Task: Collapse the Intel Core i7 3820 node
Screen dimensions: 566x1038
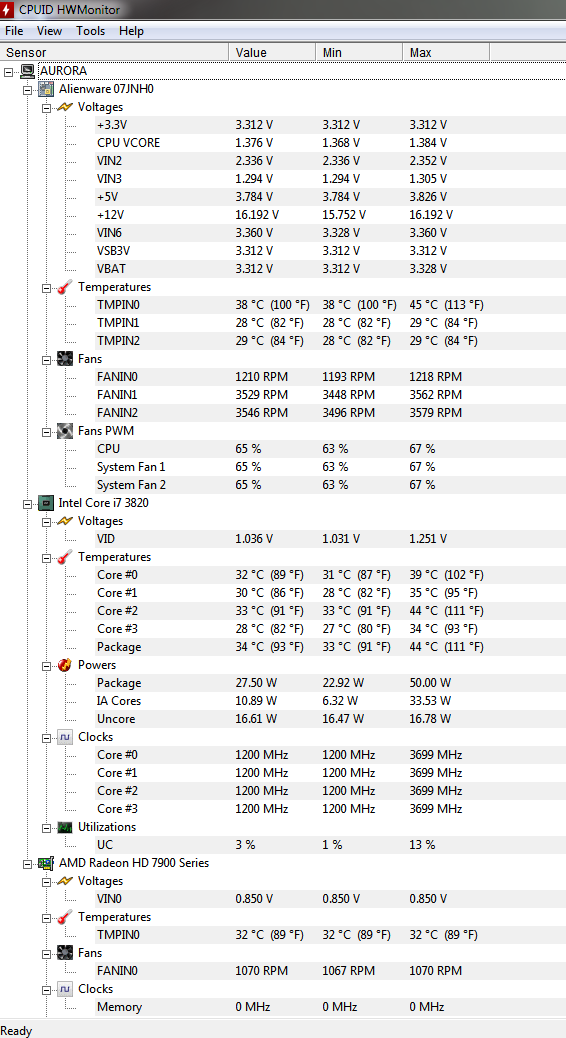Action: [x=27, y=503]
